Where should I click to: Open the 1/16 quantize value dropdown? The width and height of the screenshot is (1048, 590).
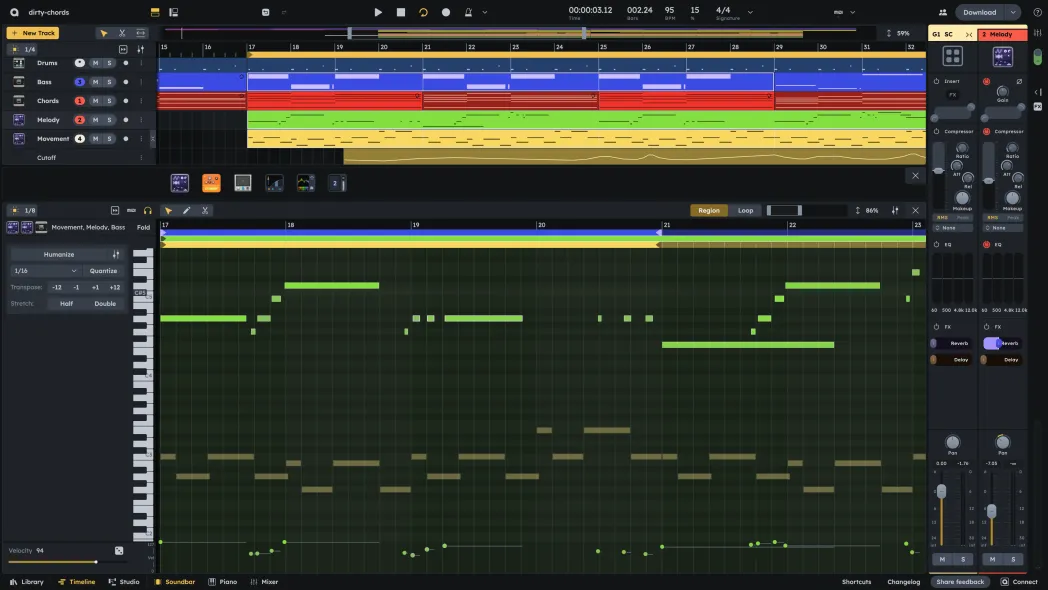[45, 271]
